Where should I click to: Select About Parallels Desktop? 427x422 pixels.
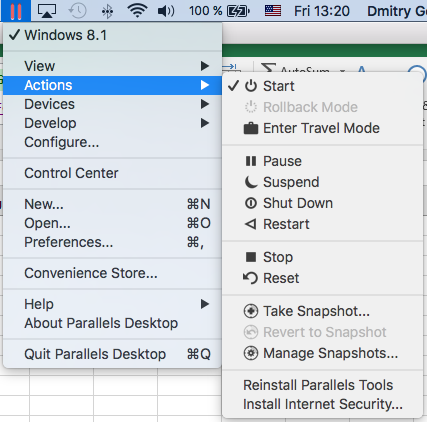pyautogui.click(x=113, y=323)
